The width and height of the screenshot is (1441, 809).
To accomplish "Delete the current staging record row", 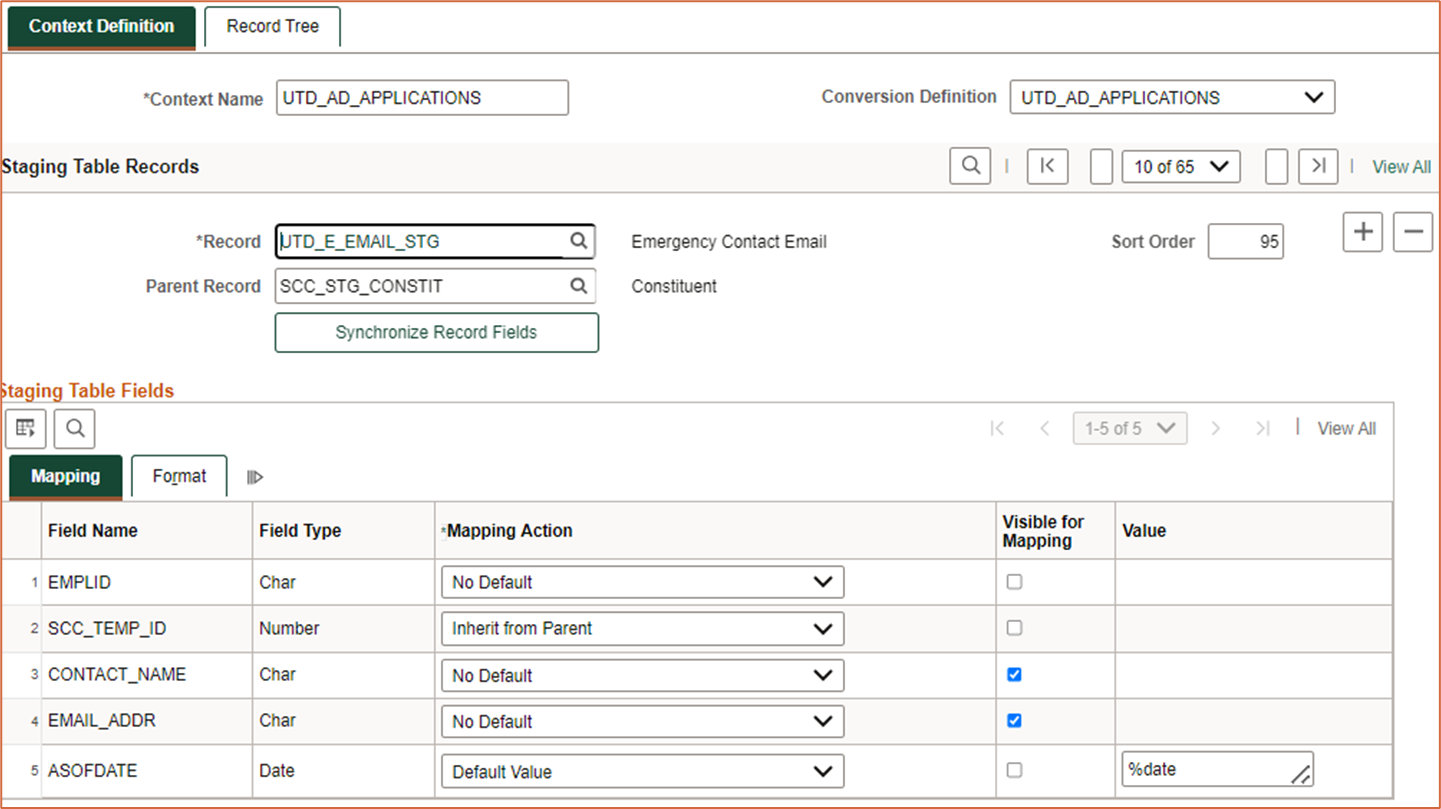I will tap(1412, 232).
